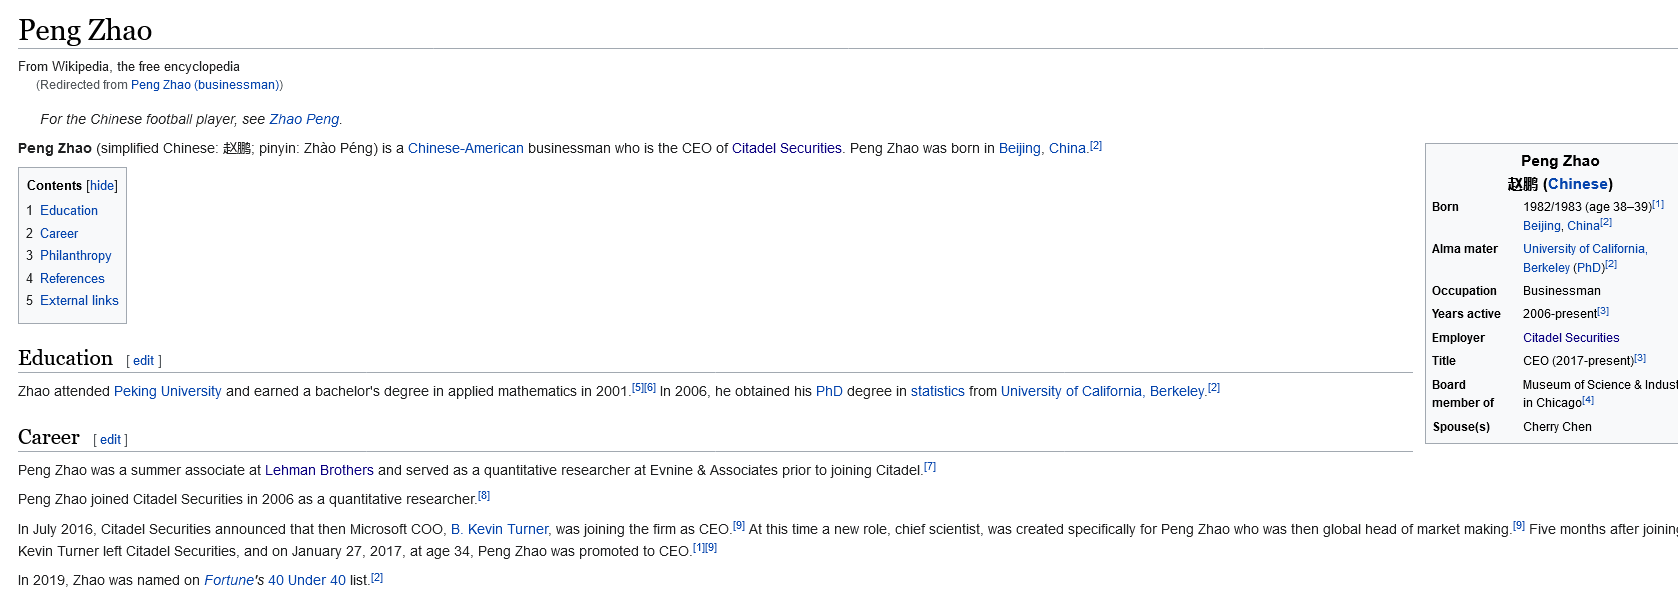Viewport: 1678px width, 615px height.
Task: Go to Philanthropy in the Contents list
Action: (76, 256)
